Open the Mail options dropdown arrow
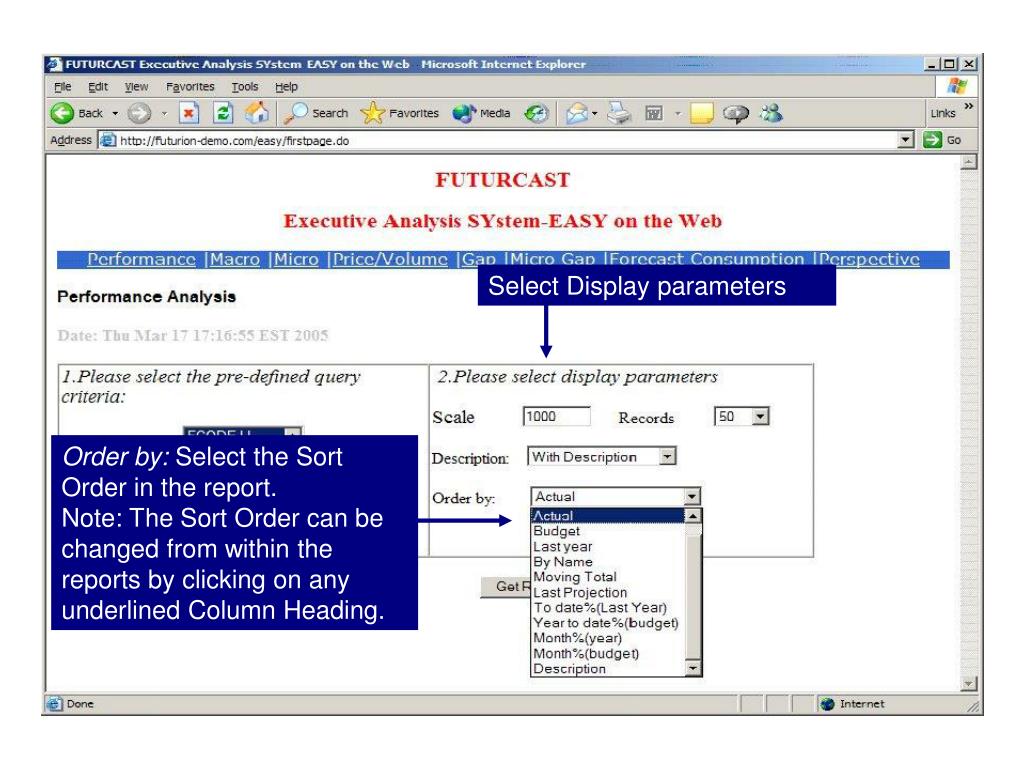Image resolution: width=1024 pixels, height=768 pixels. pos(594,114)
